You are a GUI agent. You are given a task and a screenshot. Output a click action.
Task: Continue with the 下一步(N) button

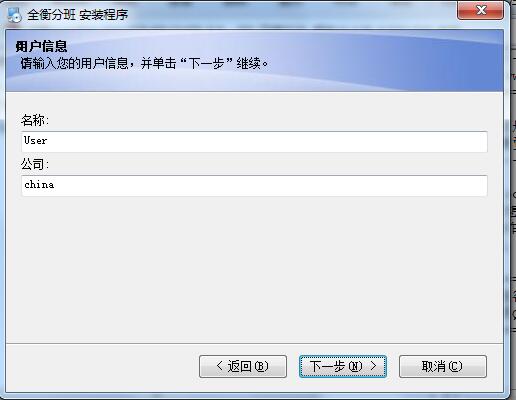click(343, 366)
